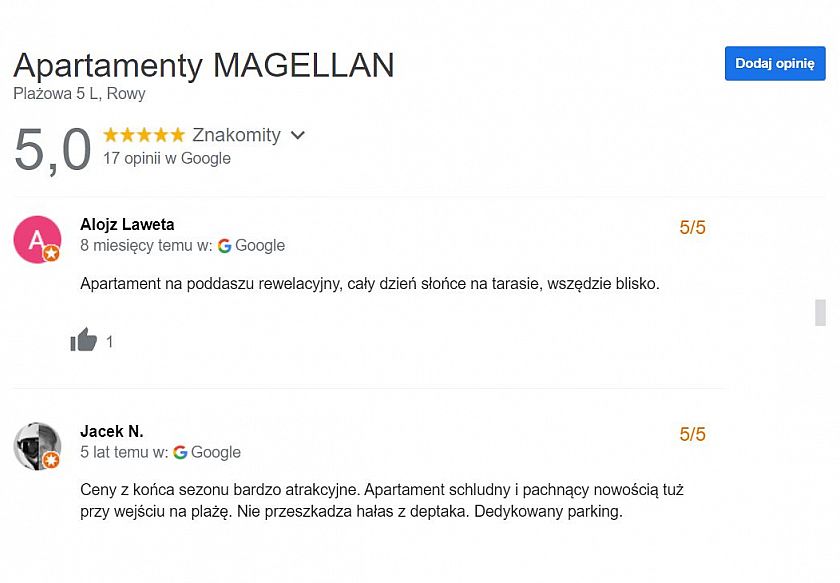The width and height of the screenshot is (840, 583).
Task: Click the star badge on Jacek N.'s avatar
Action: click(x=53, y=461)
